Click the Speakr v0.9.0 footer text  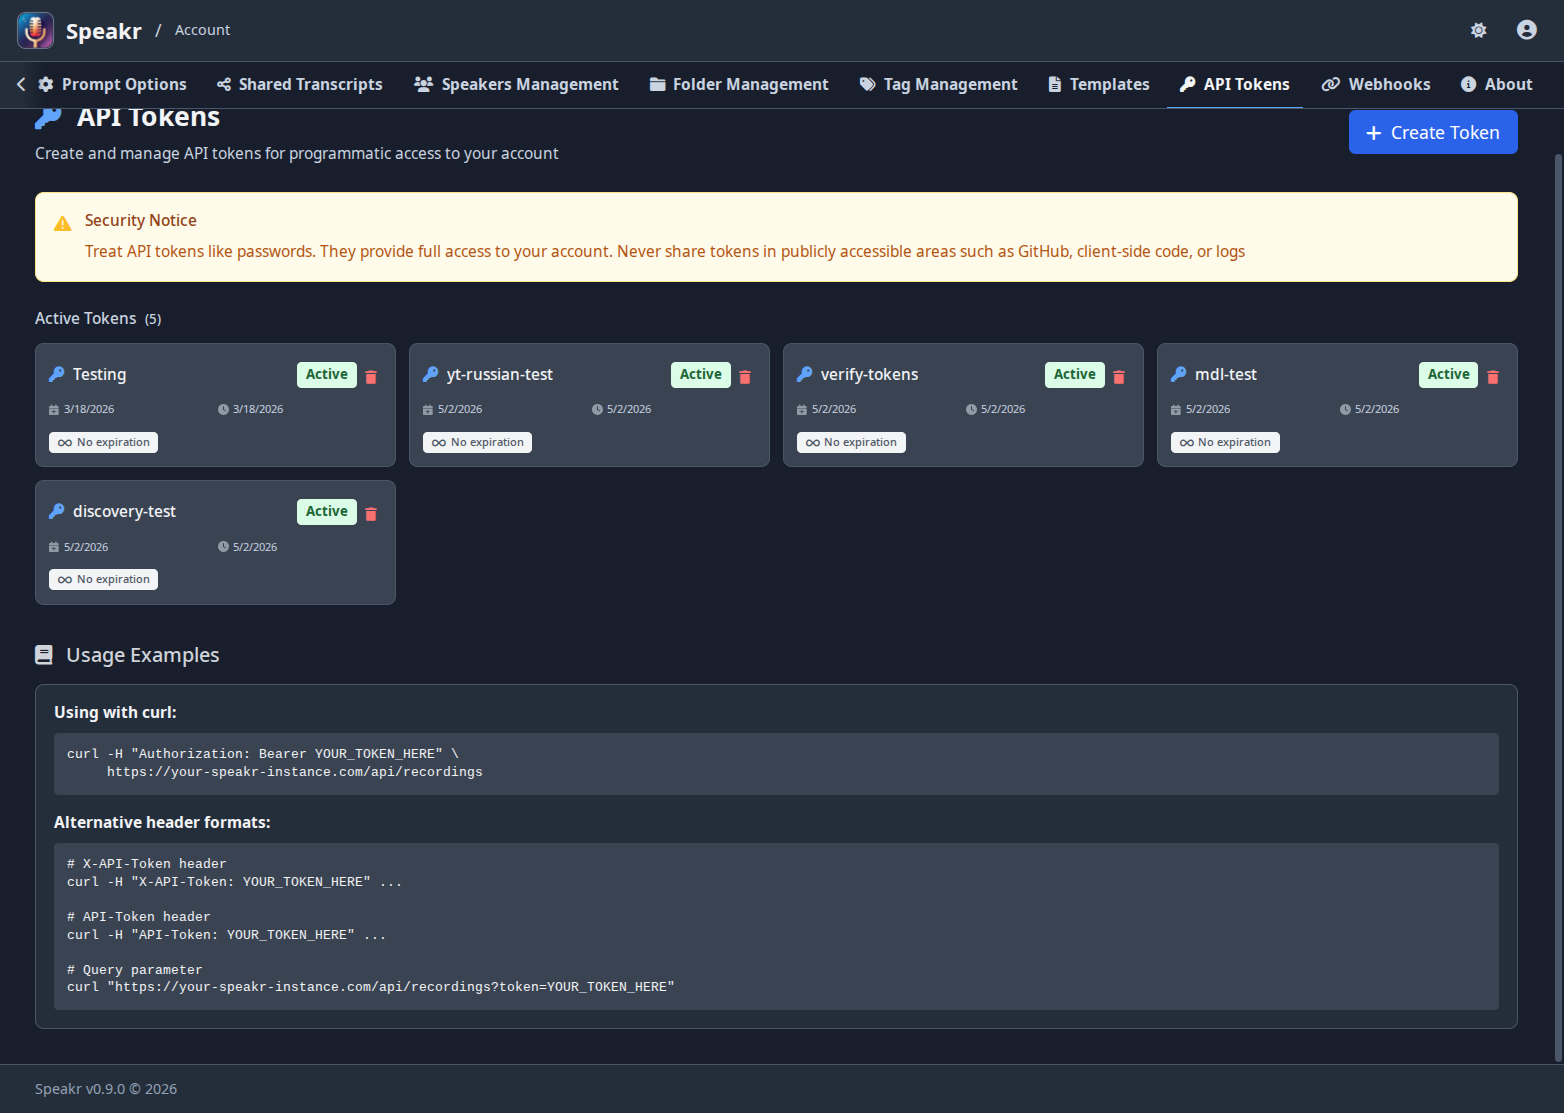[106, 1089]
